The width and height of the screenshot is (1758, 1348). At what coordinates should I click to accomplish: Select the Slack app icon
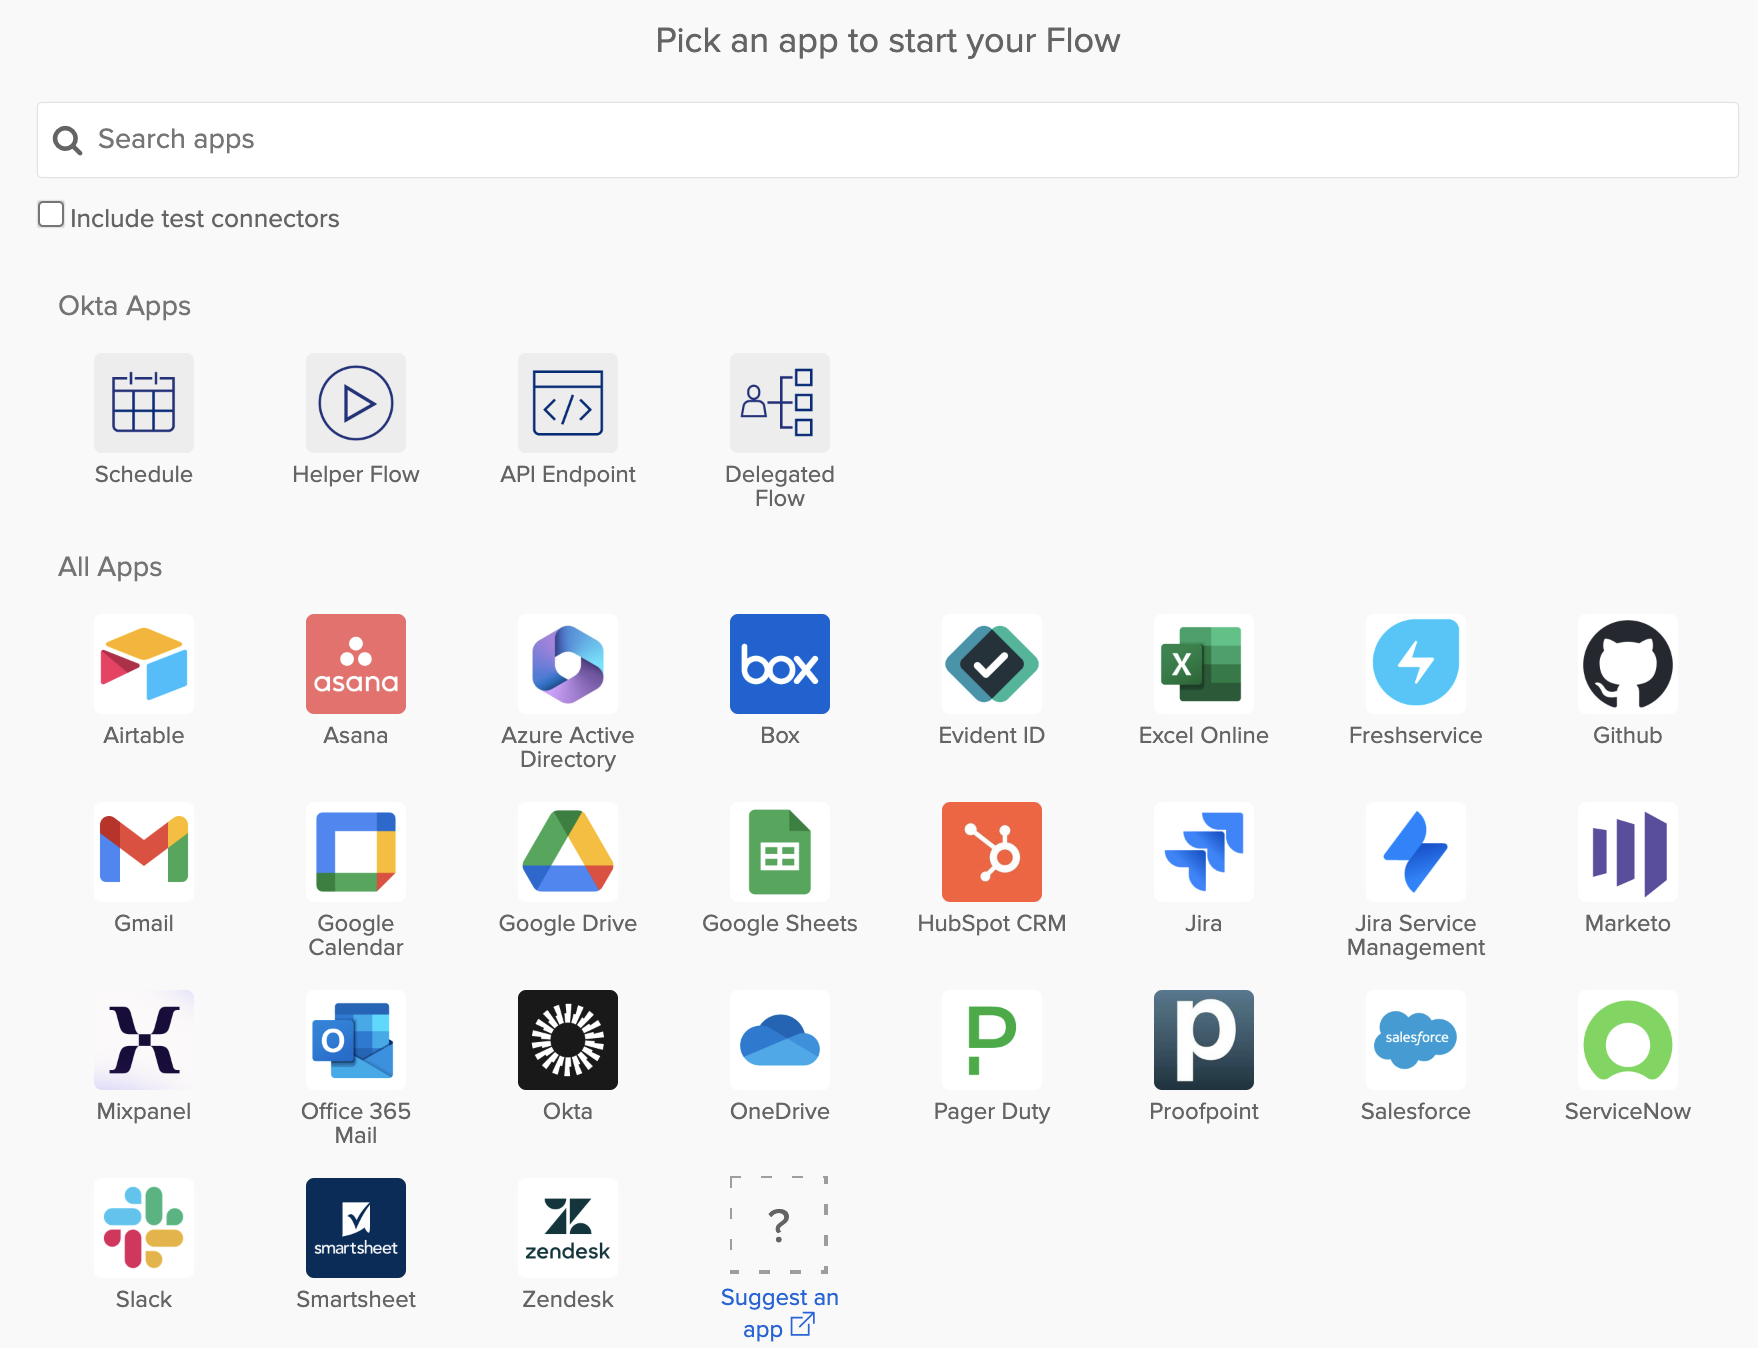click(x=143, y=1228)
